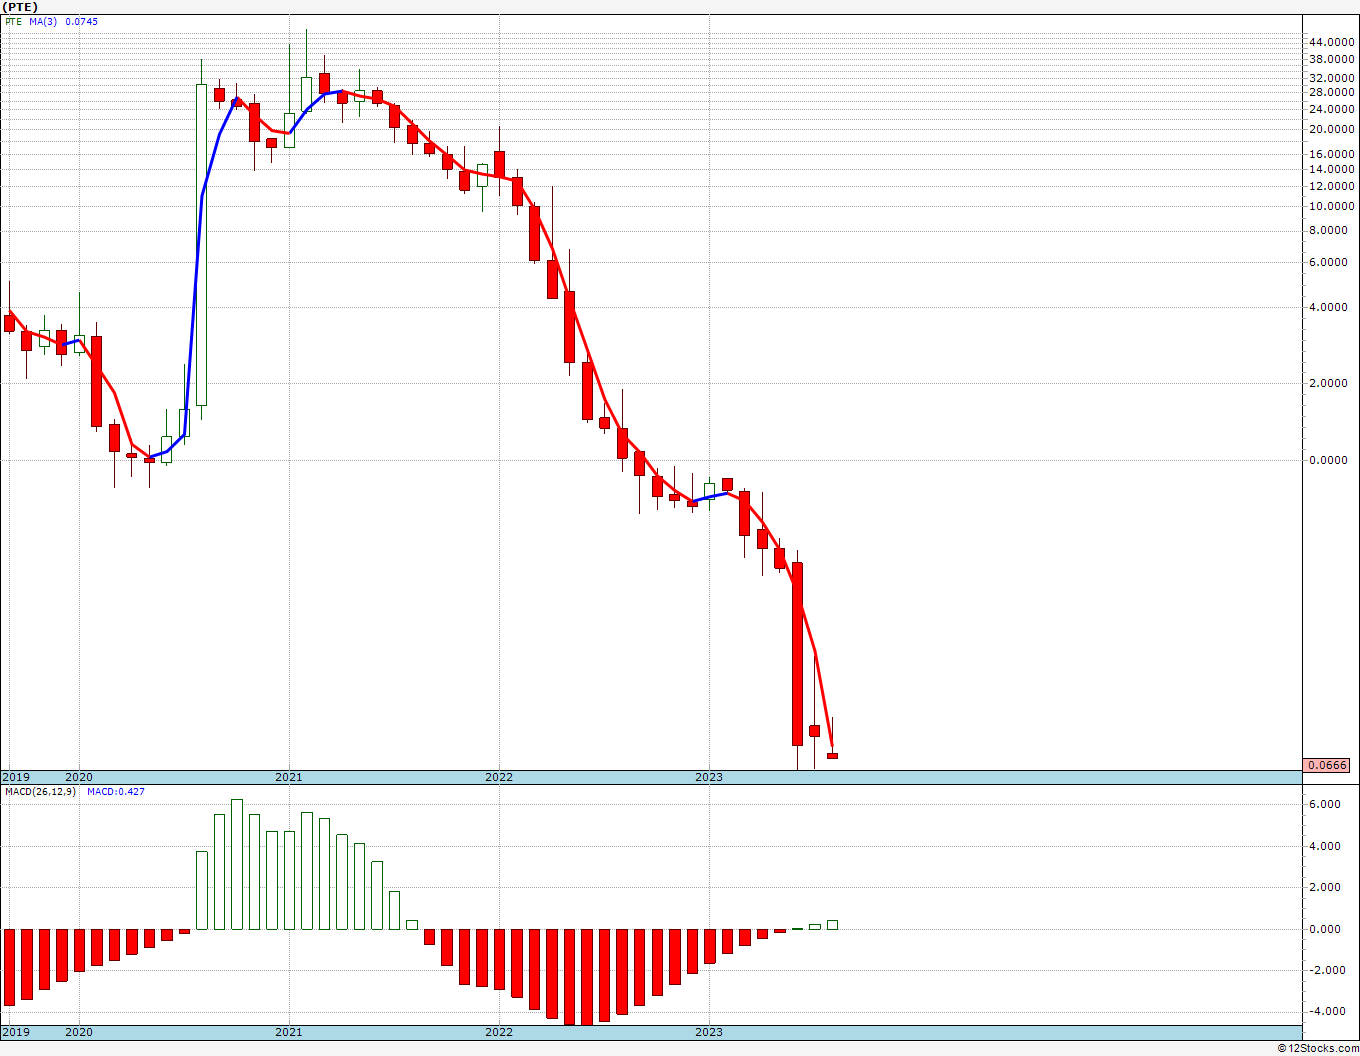Viewport: 1360px width, 1056px height.
Task: Click the "32.0000" price axis label
Action: [1331, 78]
